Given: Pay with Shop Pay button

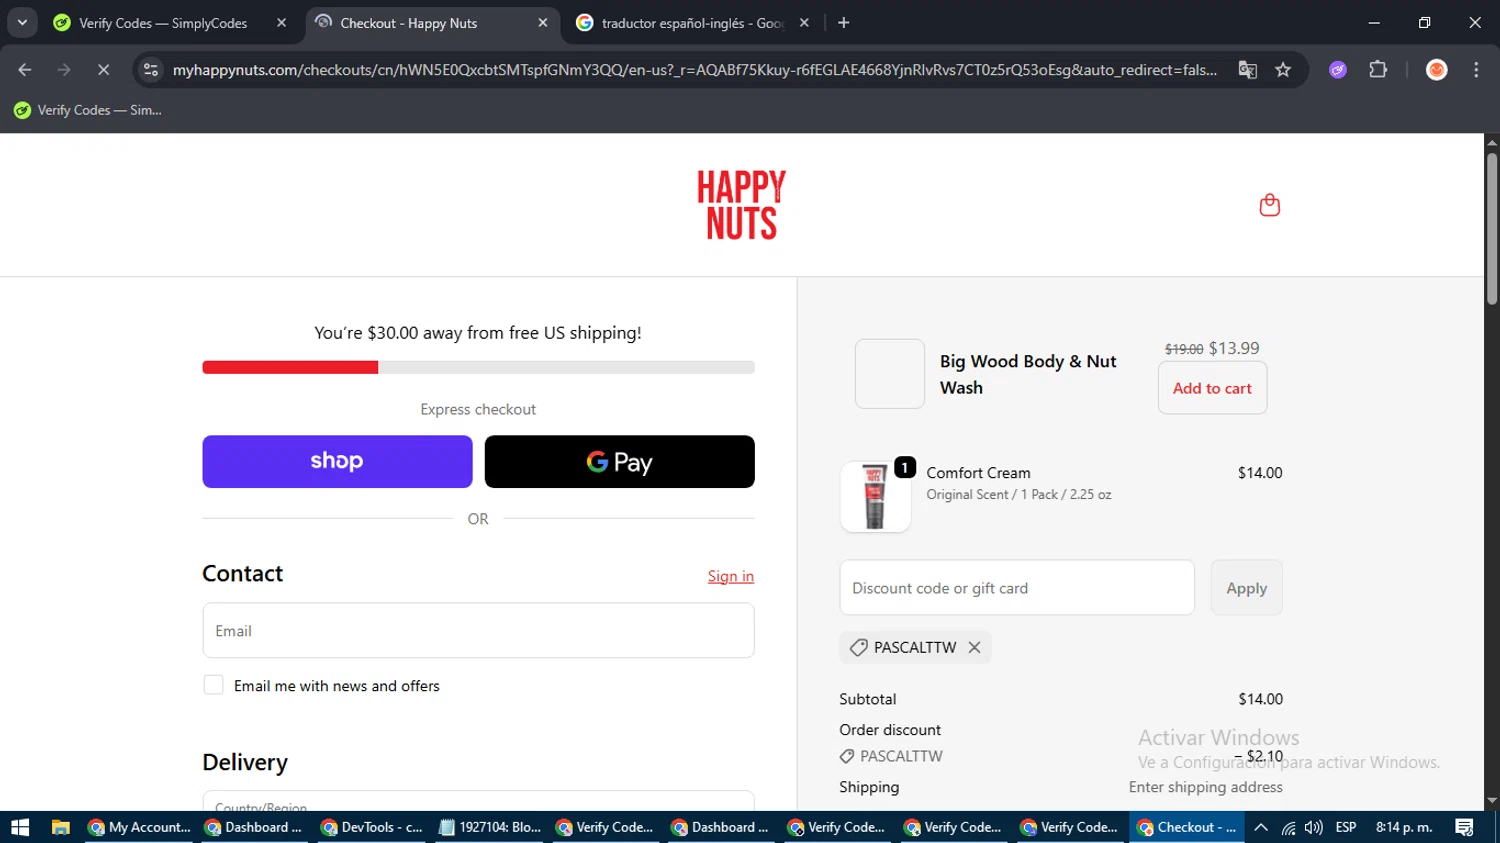Looking at the screenshot, I should click(337, 462).
